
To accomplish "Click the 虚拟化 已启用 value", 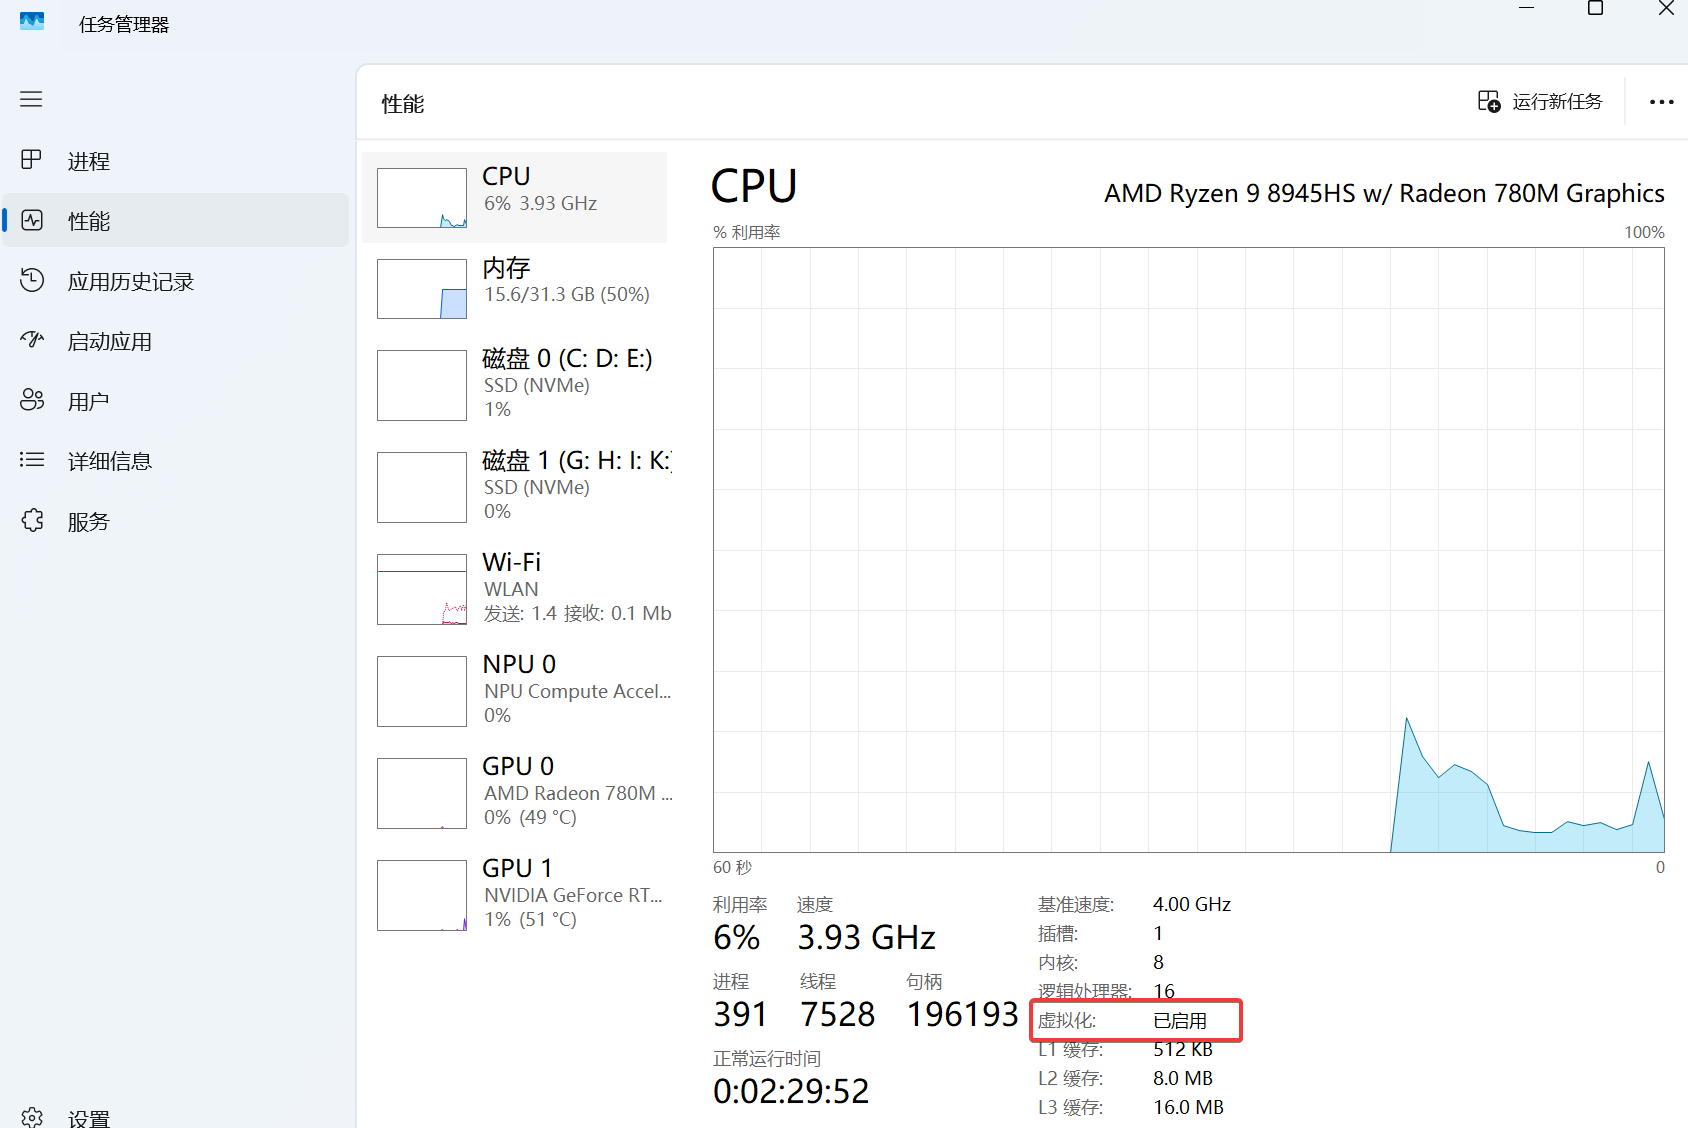I will tap(1180, 1021).
